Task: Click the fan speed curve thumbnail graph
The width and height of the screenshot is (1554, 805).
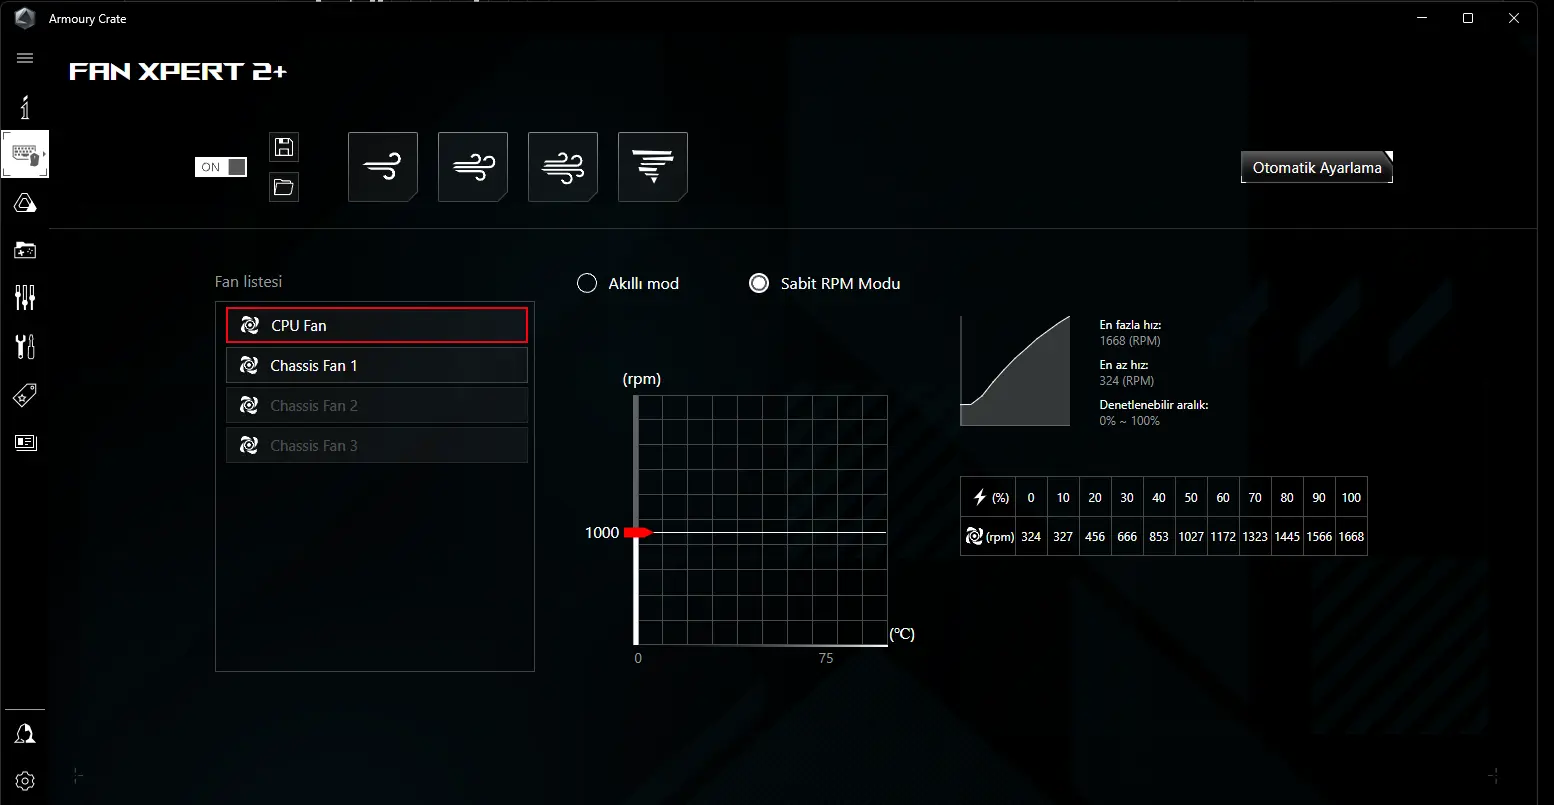Action: pos(1015,371)
